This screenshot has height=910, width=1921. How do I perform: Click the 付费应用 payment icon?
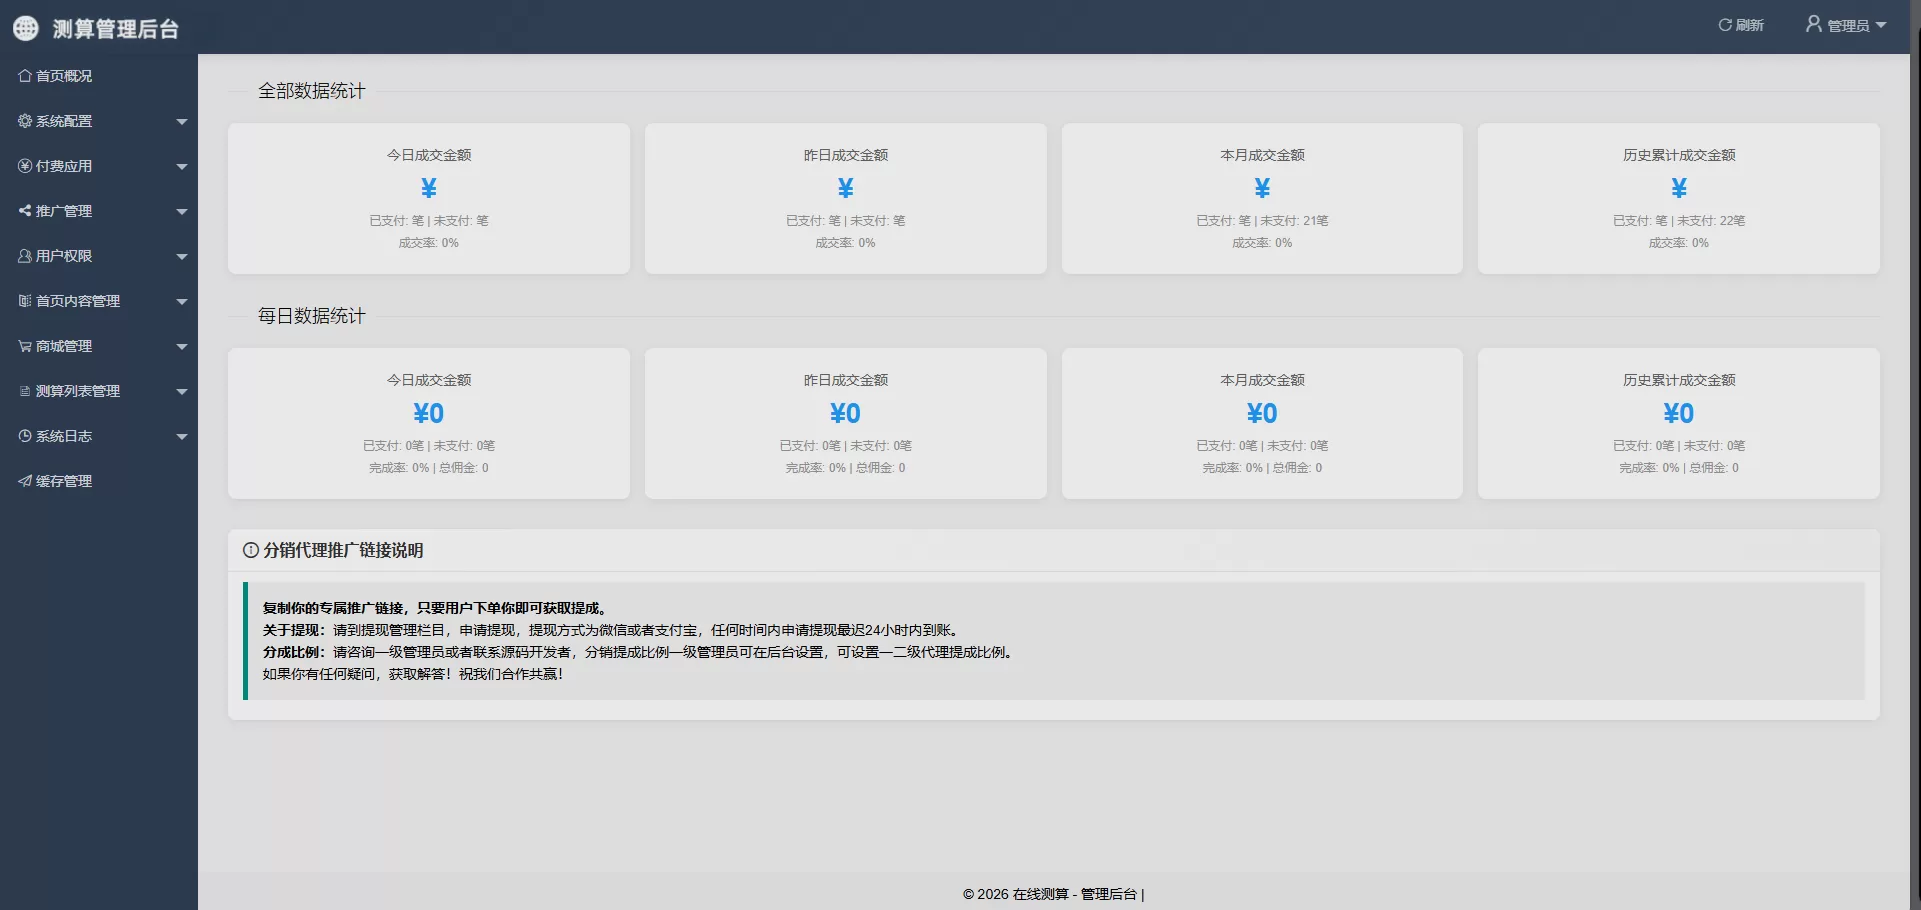click(x=24, y=165)
